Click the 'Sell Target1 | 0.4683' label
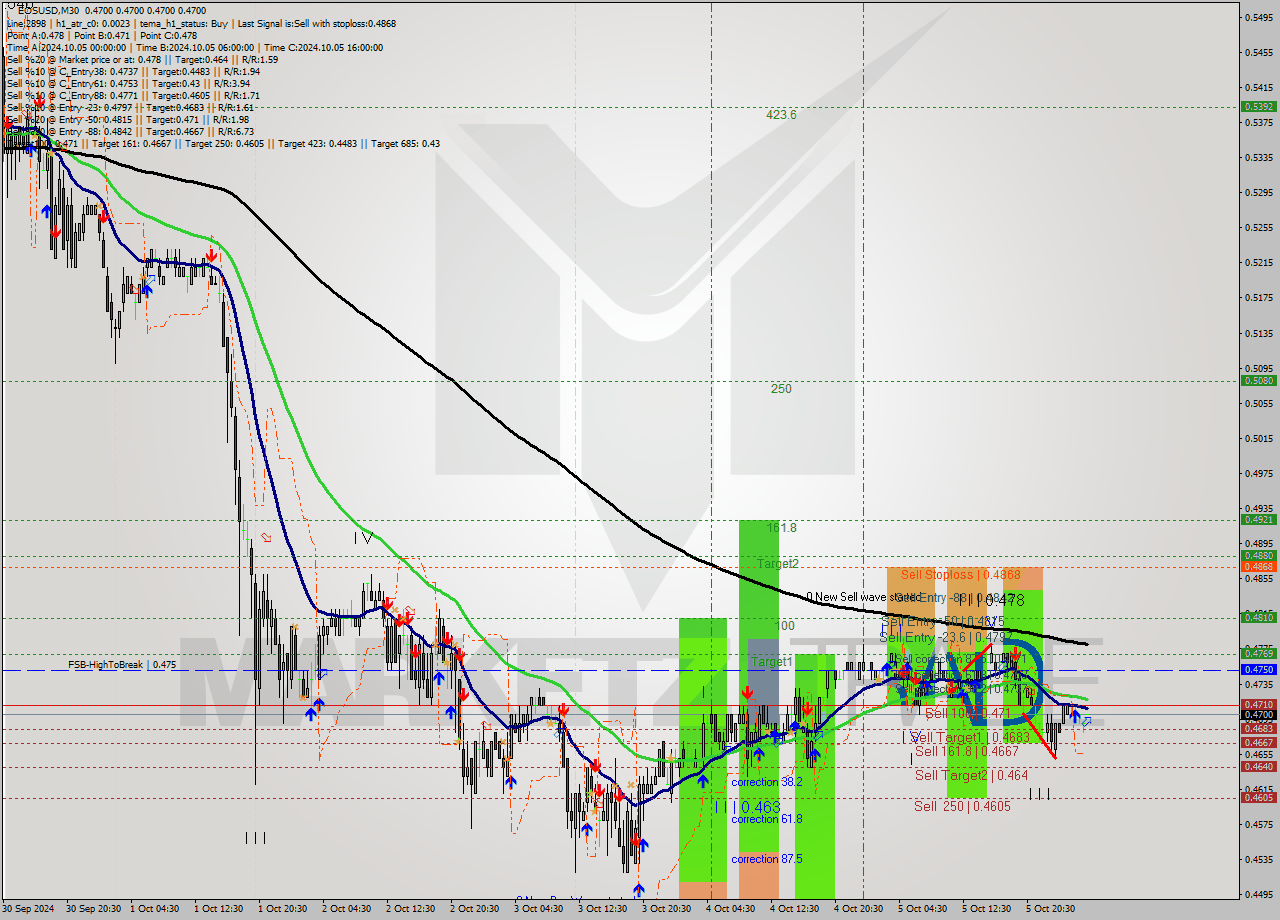The width and height of the screenshot is (1280, 920). (x=970, y=737)
